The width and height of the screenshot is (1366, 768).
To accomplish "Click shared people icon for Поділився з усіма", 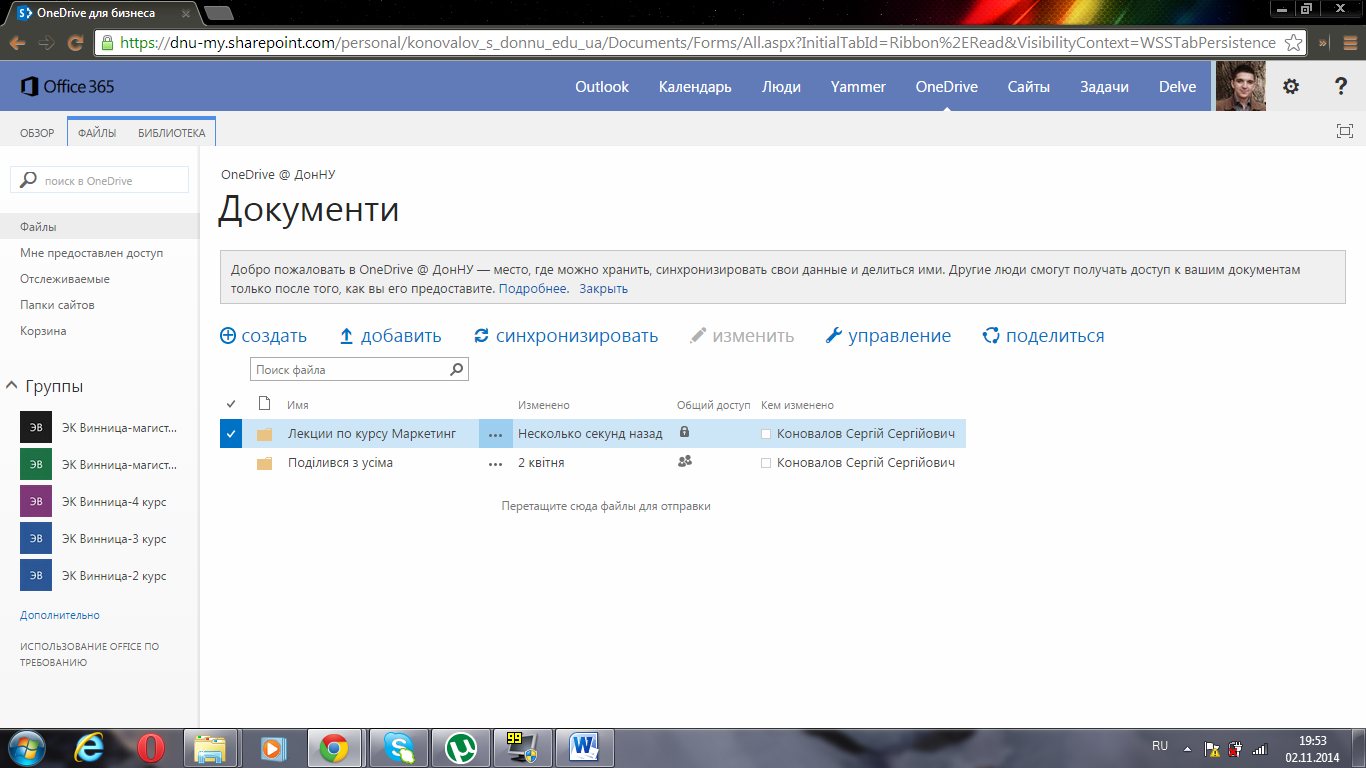I will click(x=685, y=461).
